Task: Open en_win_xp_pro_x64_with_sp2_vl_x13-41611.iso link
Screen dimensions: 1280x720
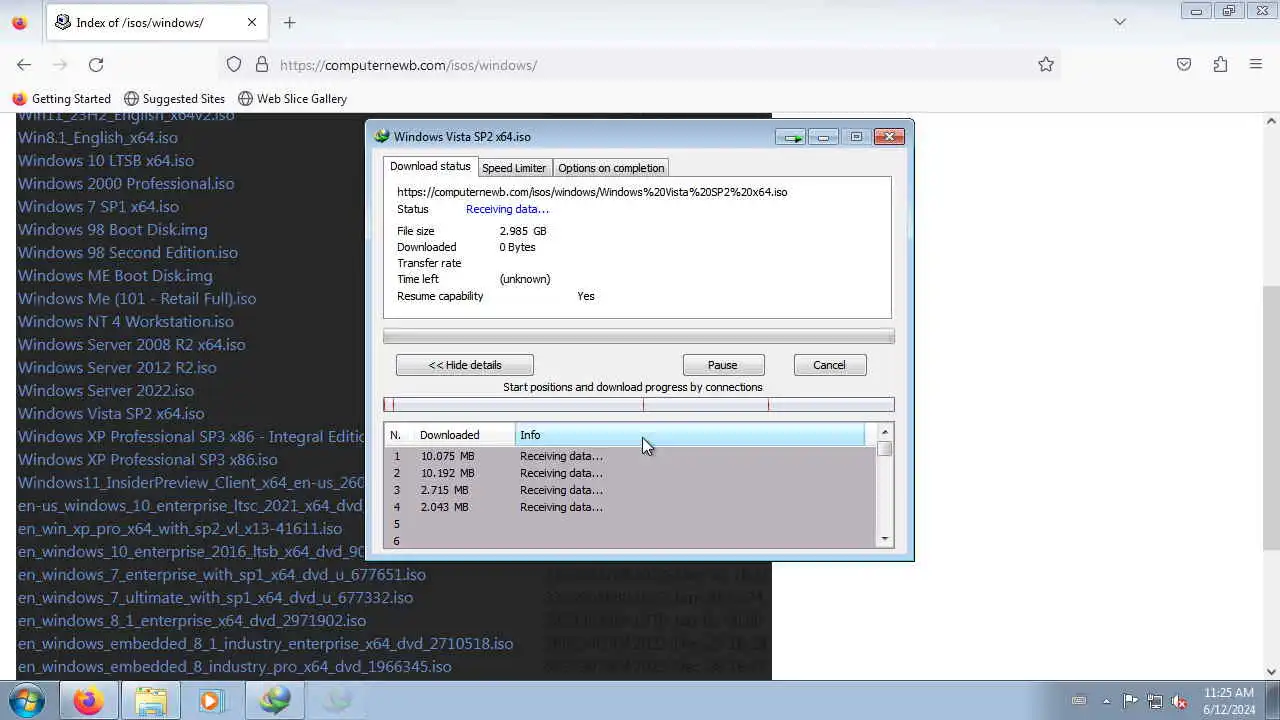Action: point(180,529)
